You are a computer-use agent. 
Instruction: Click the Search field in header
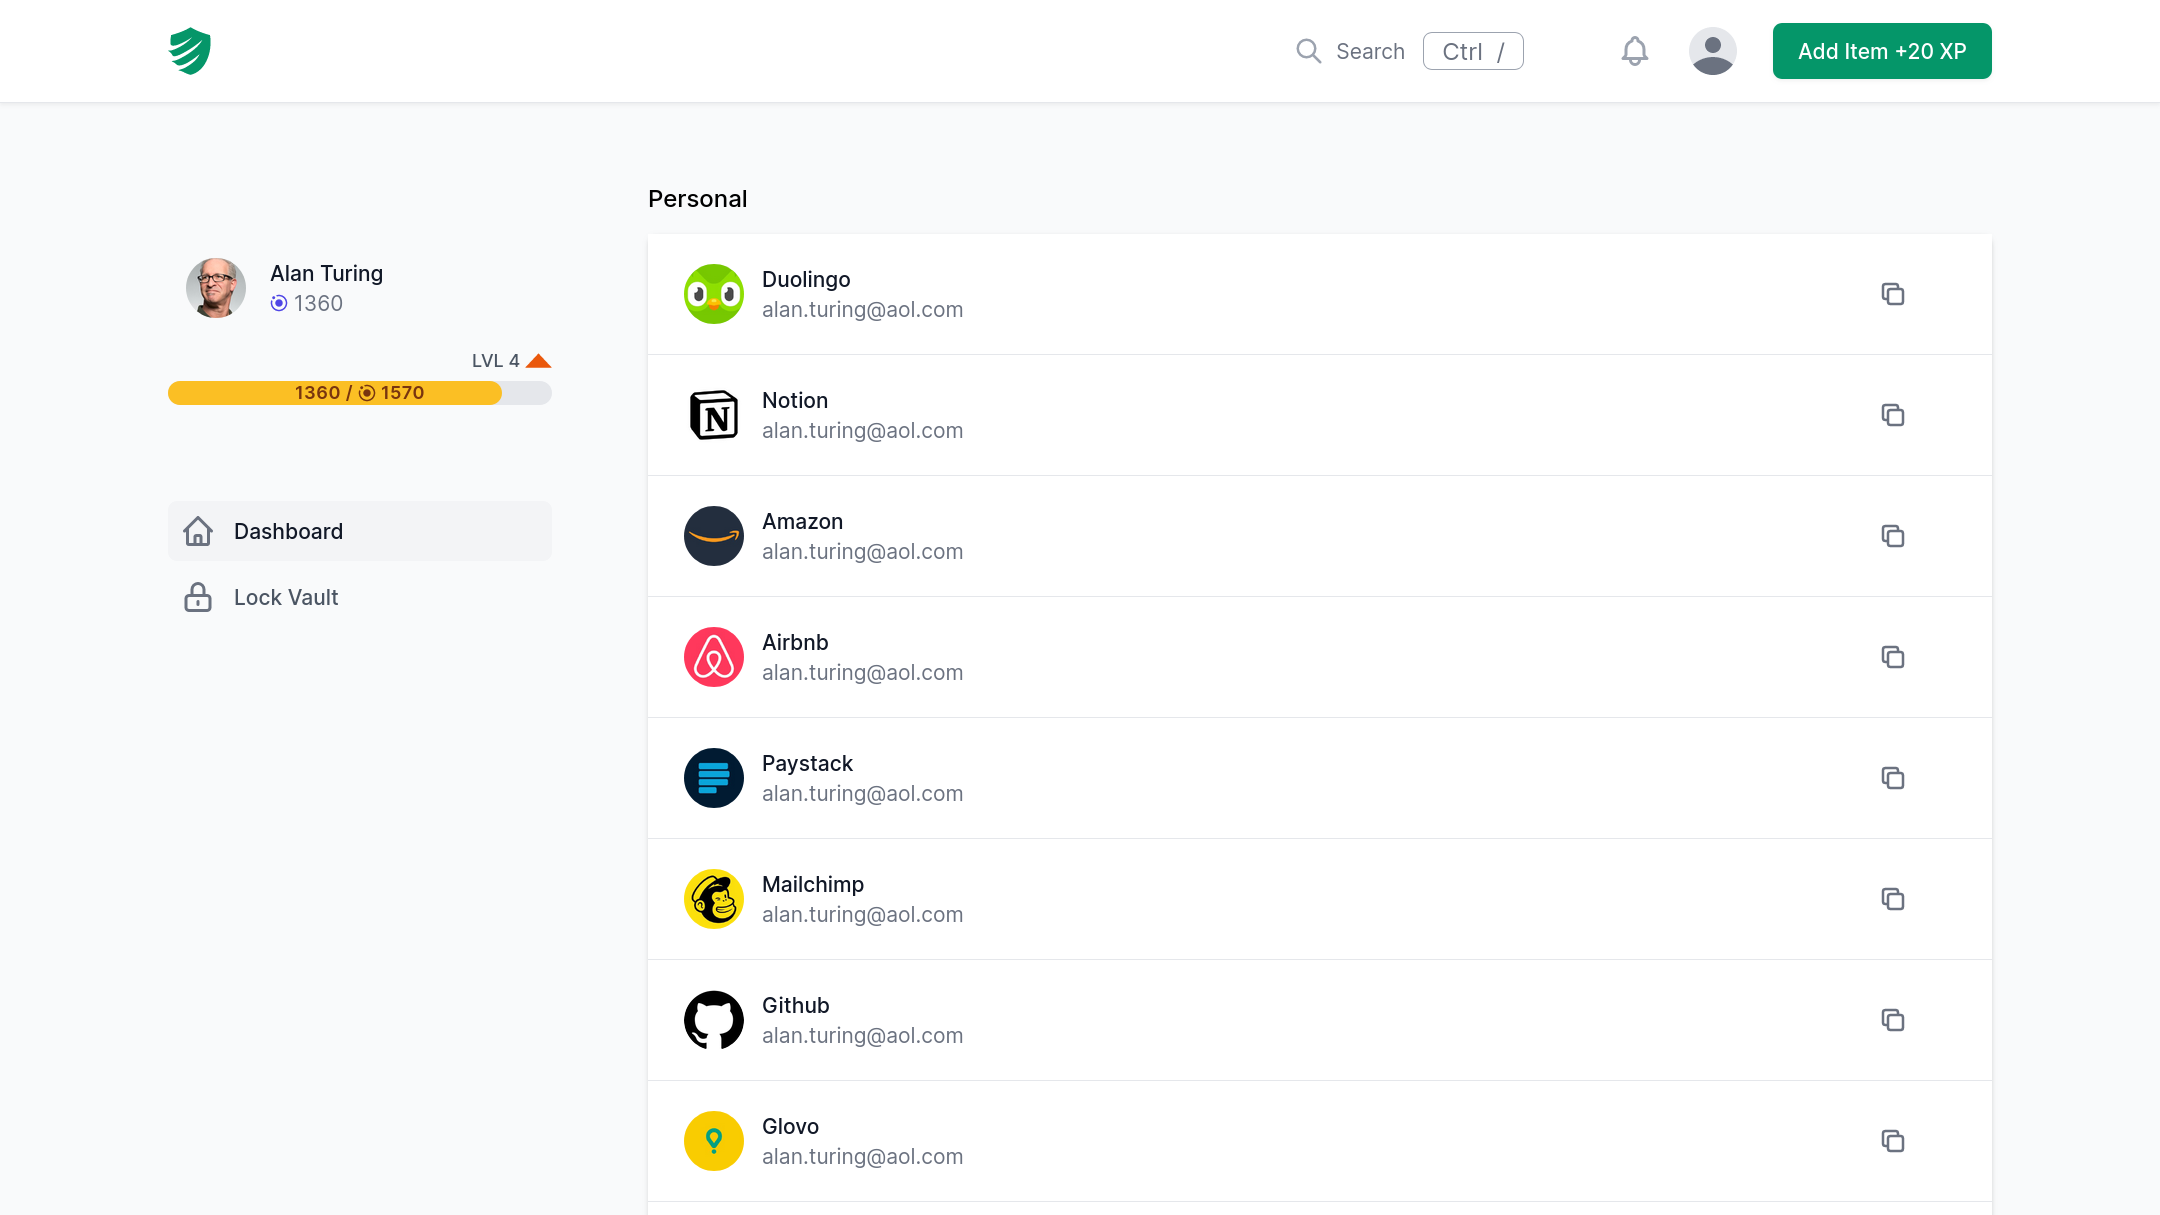(x=1369, y=51)
